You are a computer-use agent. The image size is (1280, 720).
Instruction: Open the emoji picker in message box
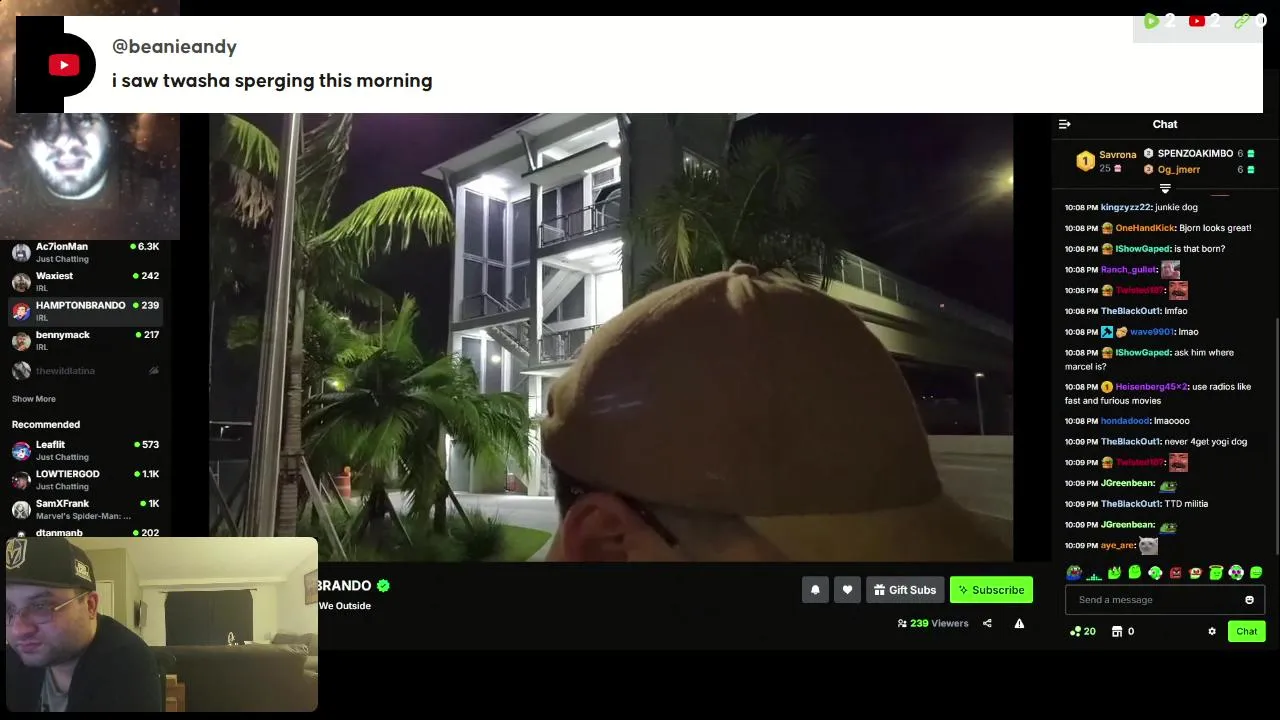[x=1249, y=600]
